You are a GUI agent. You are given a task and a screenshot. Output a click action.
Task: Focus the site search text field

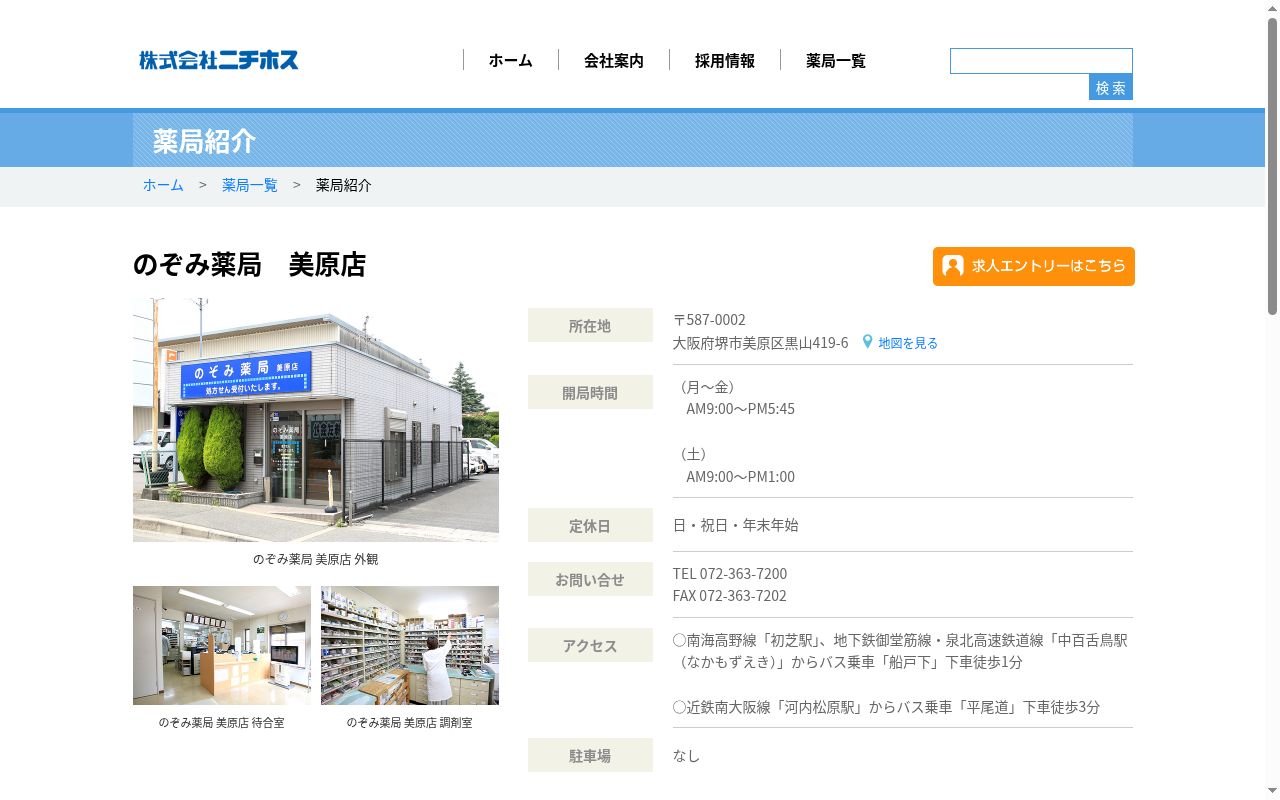click(1041, 61)
